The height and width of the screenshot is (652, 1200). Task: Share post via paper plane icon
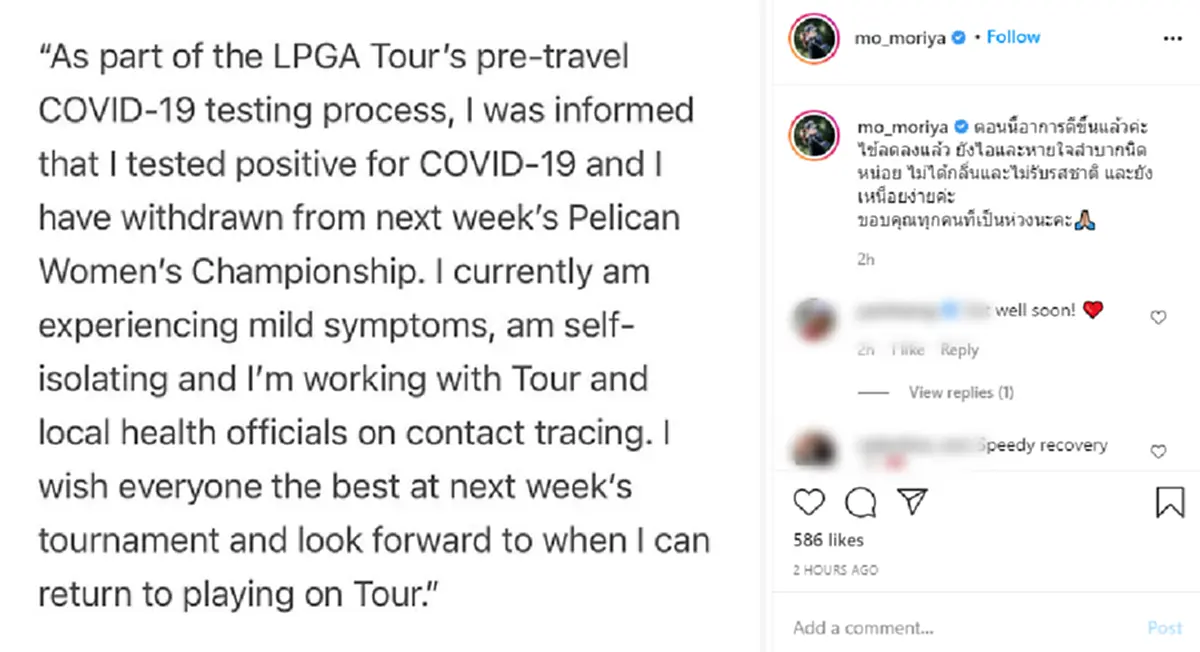pos(912,501)
